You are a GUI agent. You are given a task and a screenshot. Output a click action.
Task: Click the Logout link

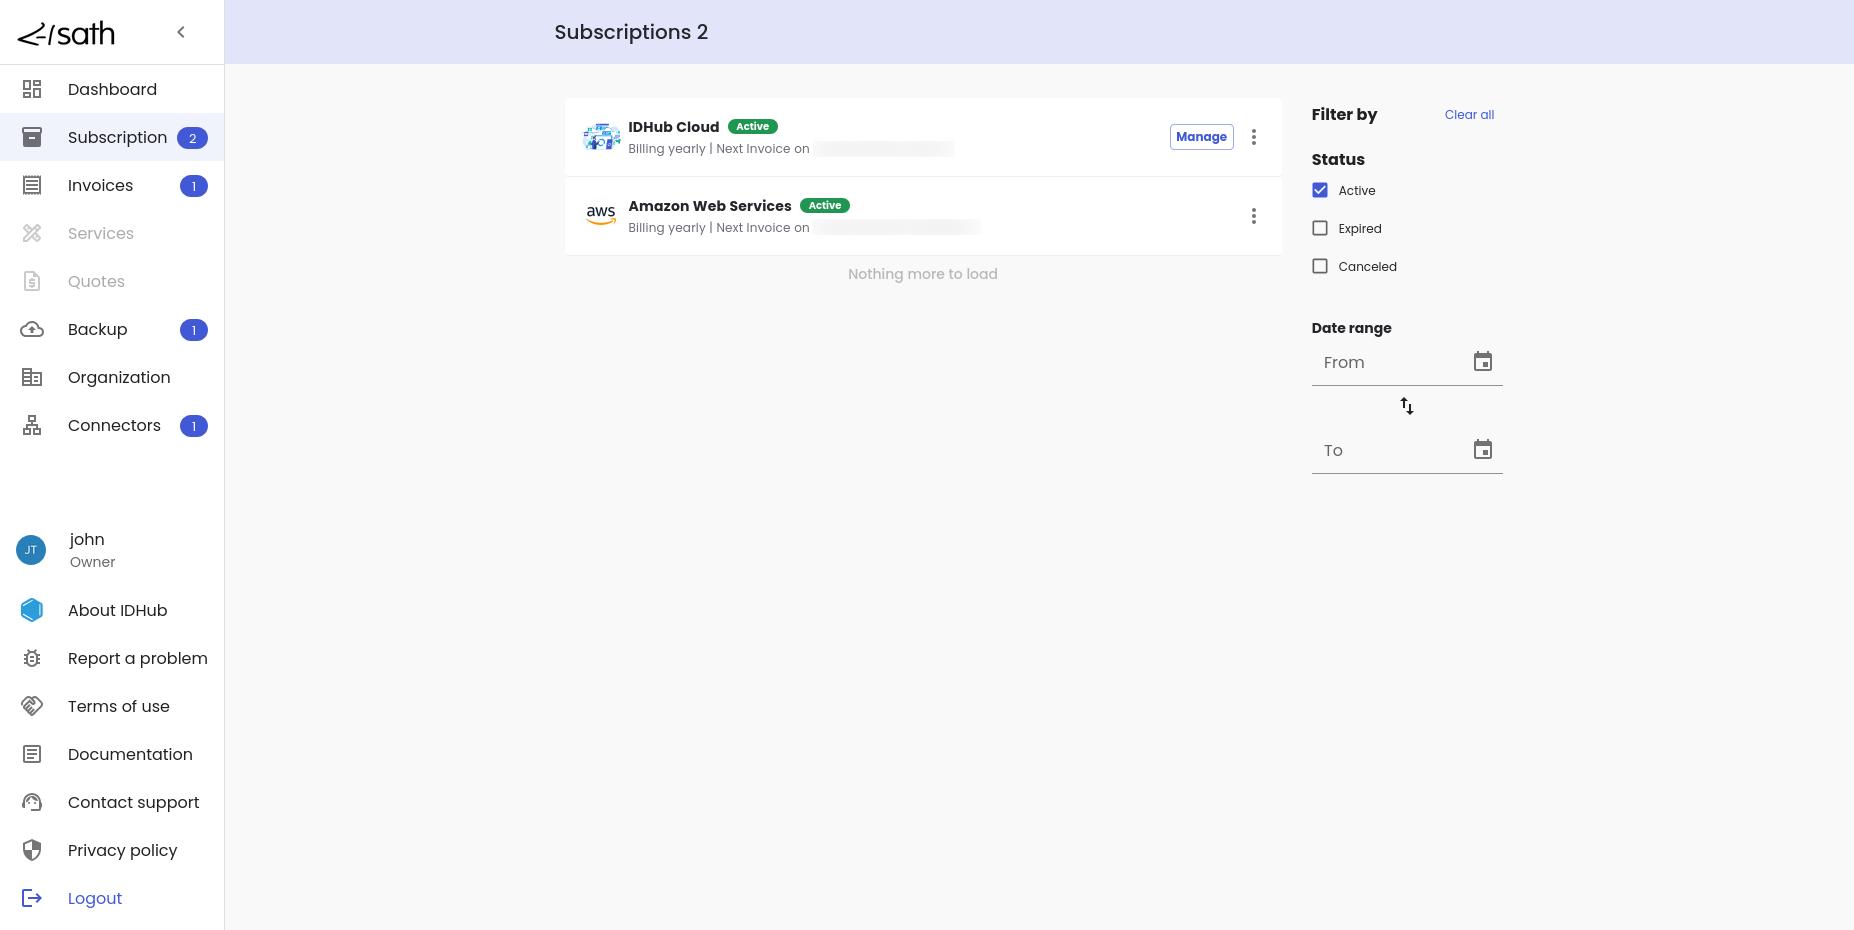95,898
